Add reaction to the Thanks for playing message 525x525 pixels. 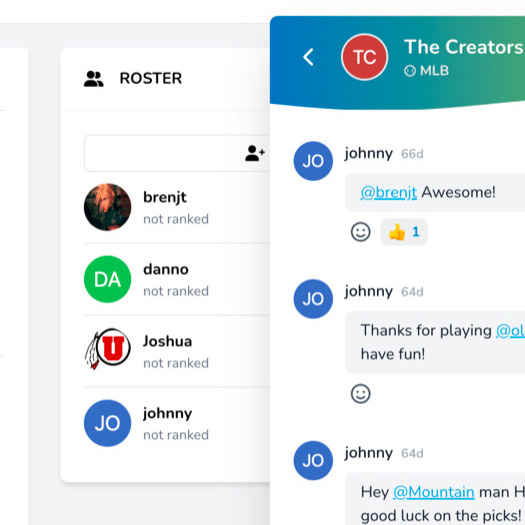pyautogui.click(x=361, y=393)
